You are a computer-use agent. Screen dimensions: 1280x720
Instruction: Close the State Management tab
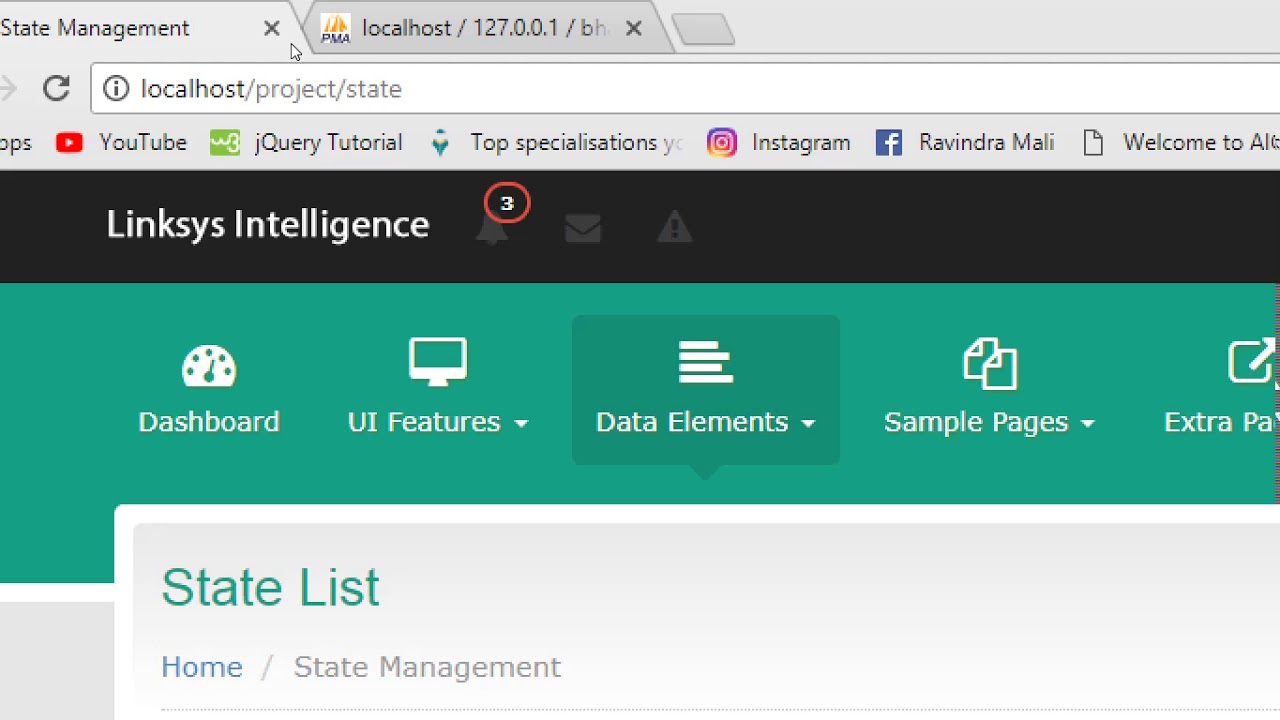coord(271,29)
